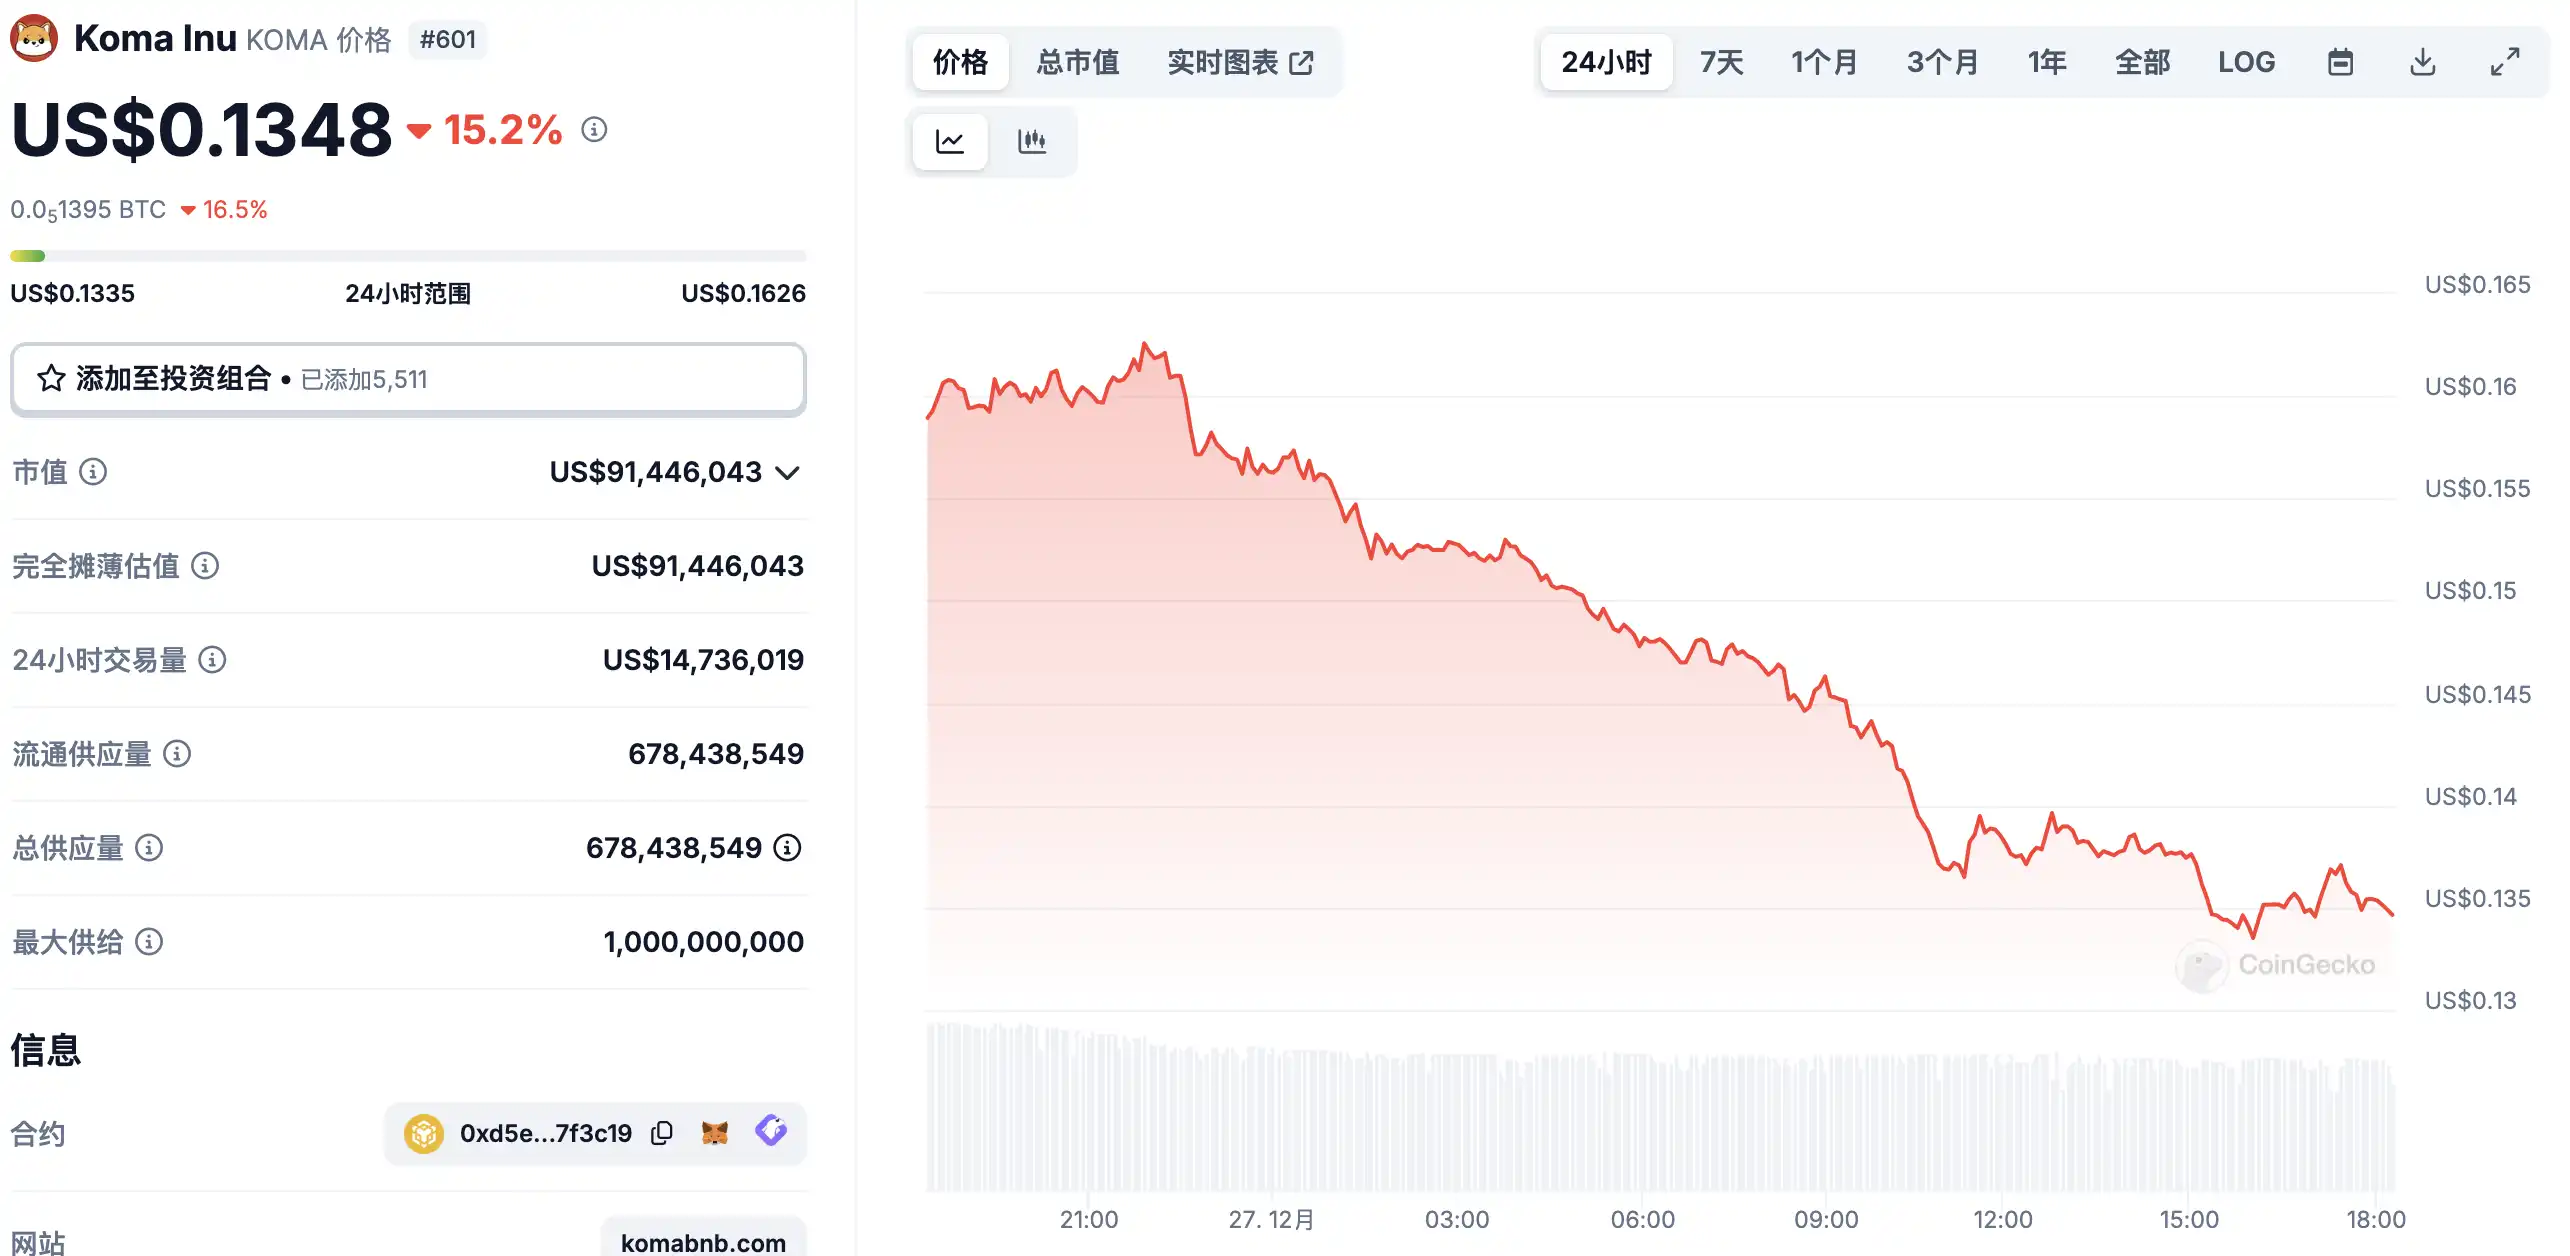The height and width of the screenshot is (1256, 2570).
Task: Open the komabnb.com website link
Action: pyautogui.click(x=703, y=1242)
